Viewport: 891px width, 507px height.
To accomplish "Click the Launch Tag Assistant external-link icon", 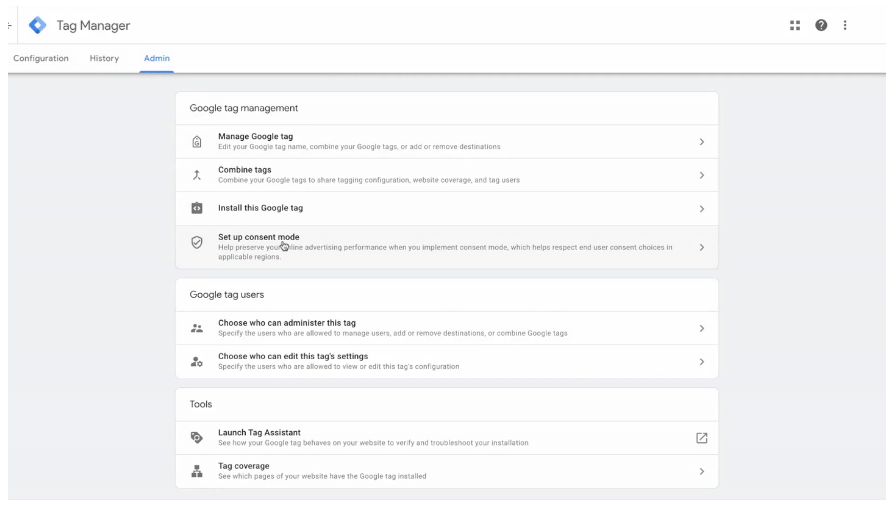I will pyautogui.click(x=701, y=438).
